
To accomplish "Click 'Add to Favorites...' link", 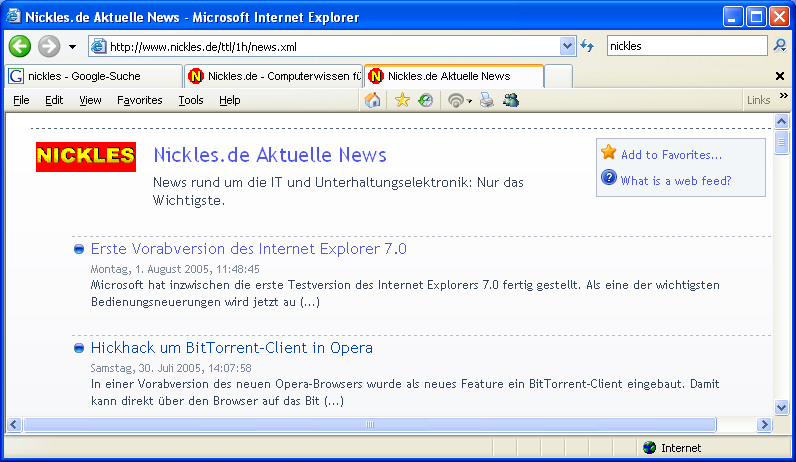I will click(x=671, y=155).
